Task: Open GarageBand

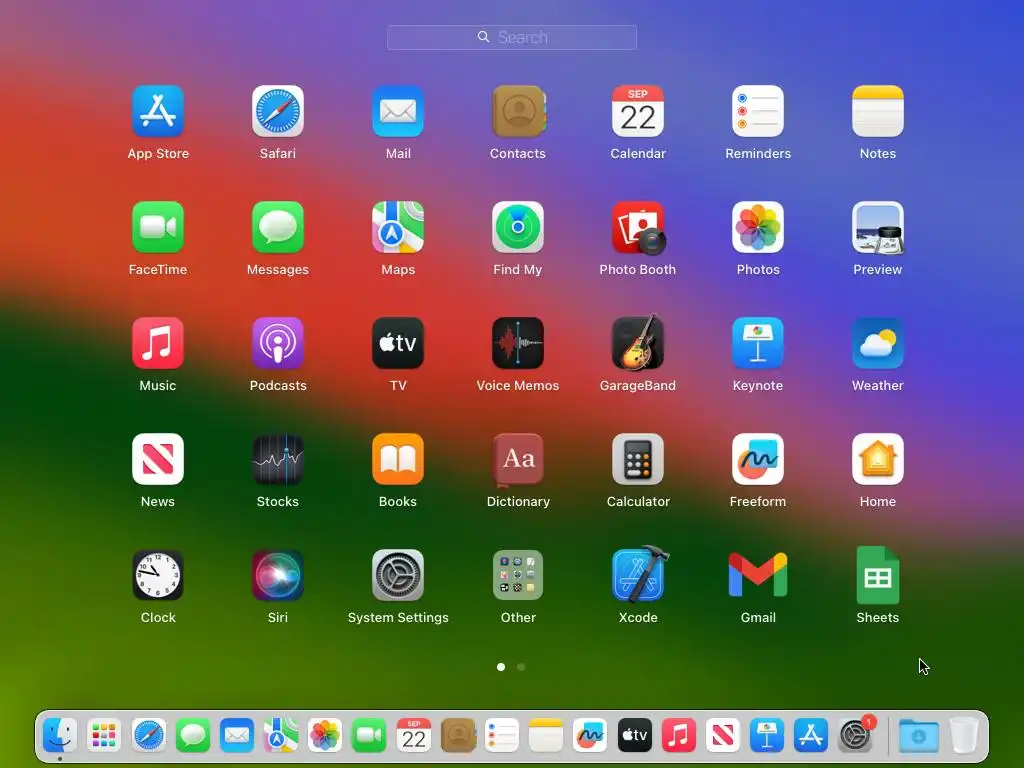Action: [638, 343]
